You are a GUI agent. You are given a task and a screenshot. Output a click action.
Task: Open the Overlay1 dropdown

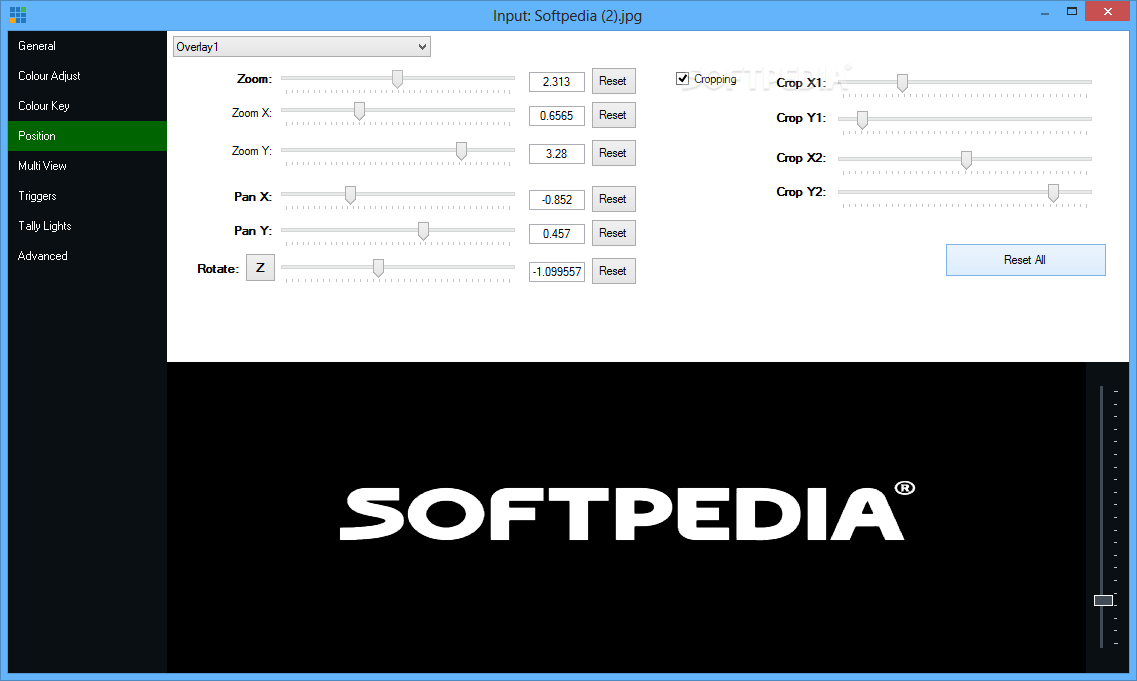(302, 46)
